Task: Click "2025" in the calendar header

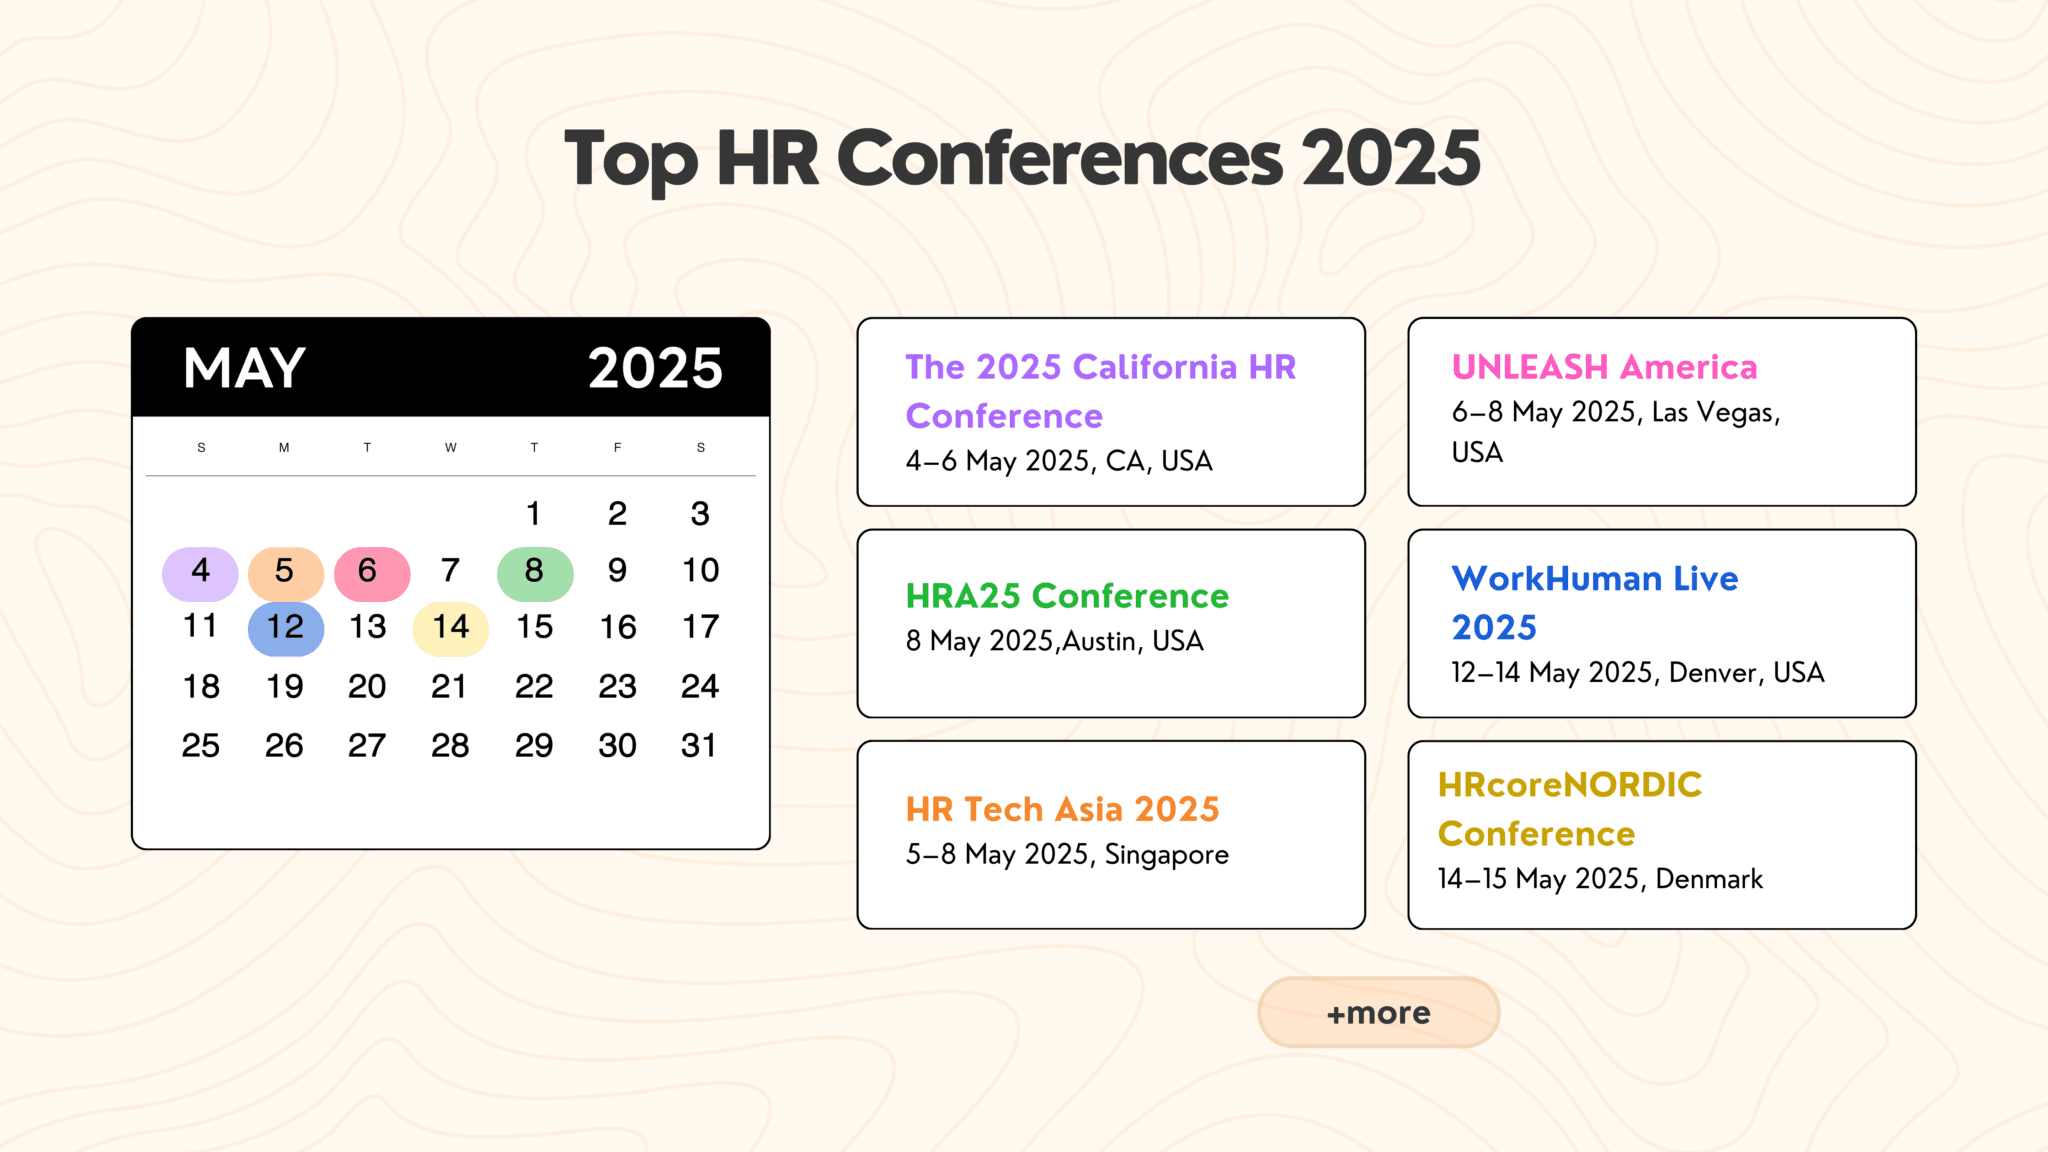Action: pos(655,367)
